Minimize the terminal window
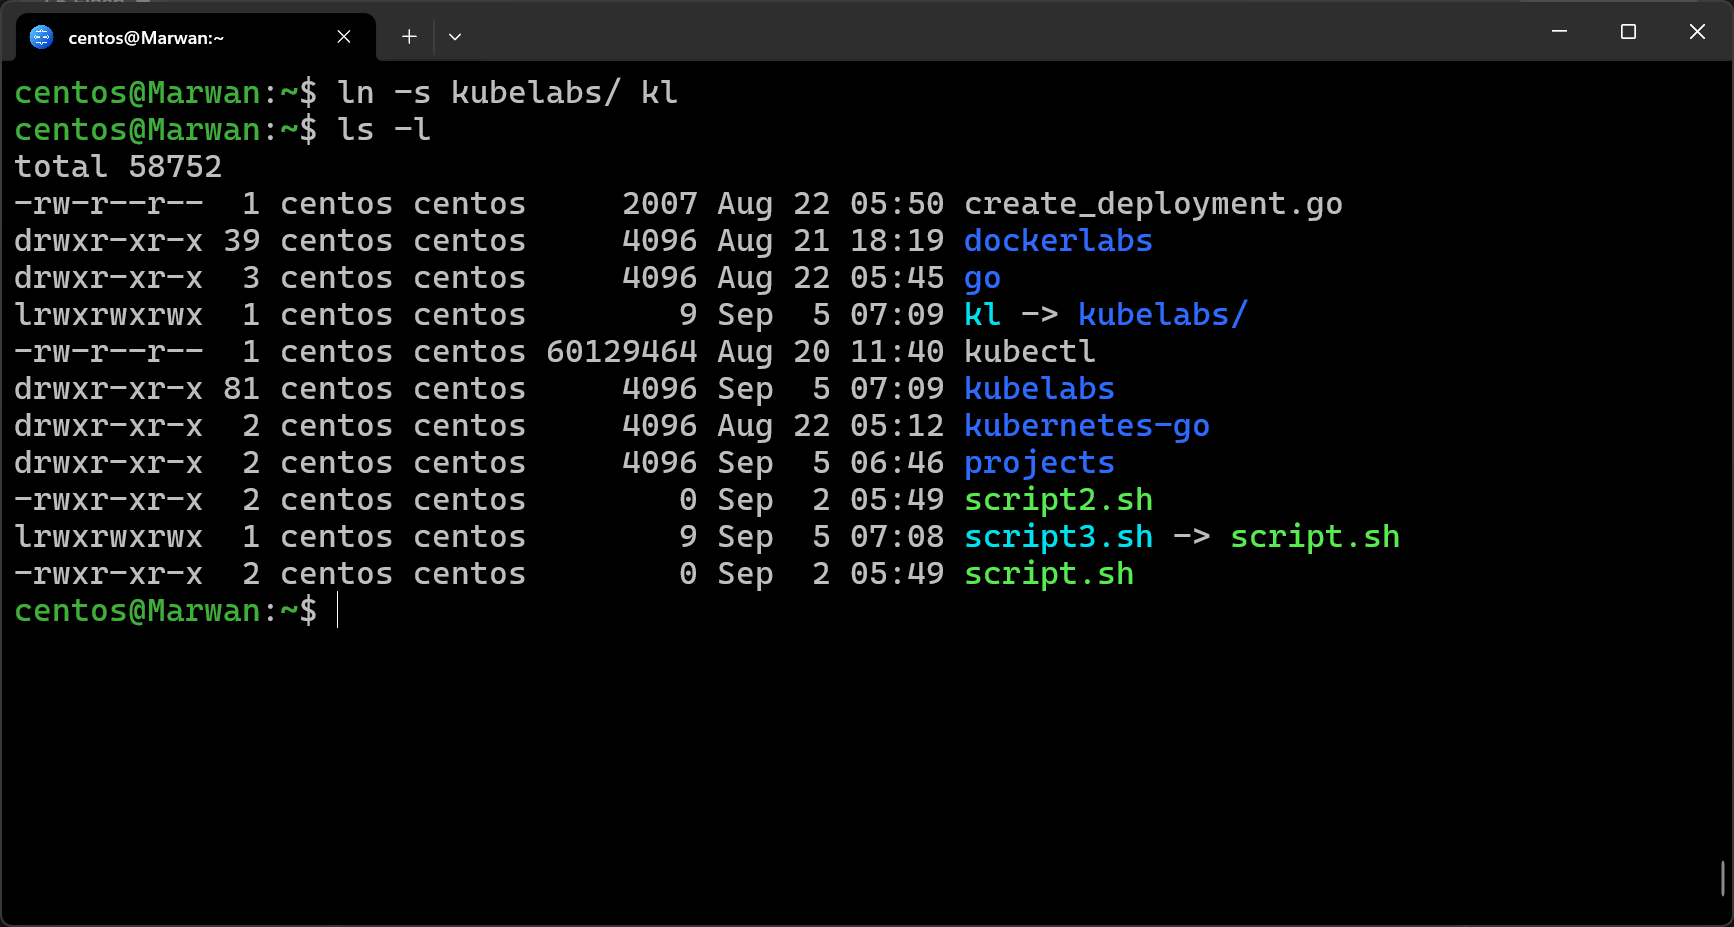Screen dimensions: 1734x927 pos(1559,32)
